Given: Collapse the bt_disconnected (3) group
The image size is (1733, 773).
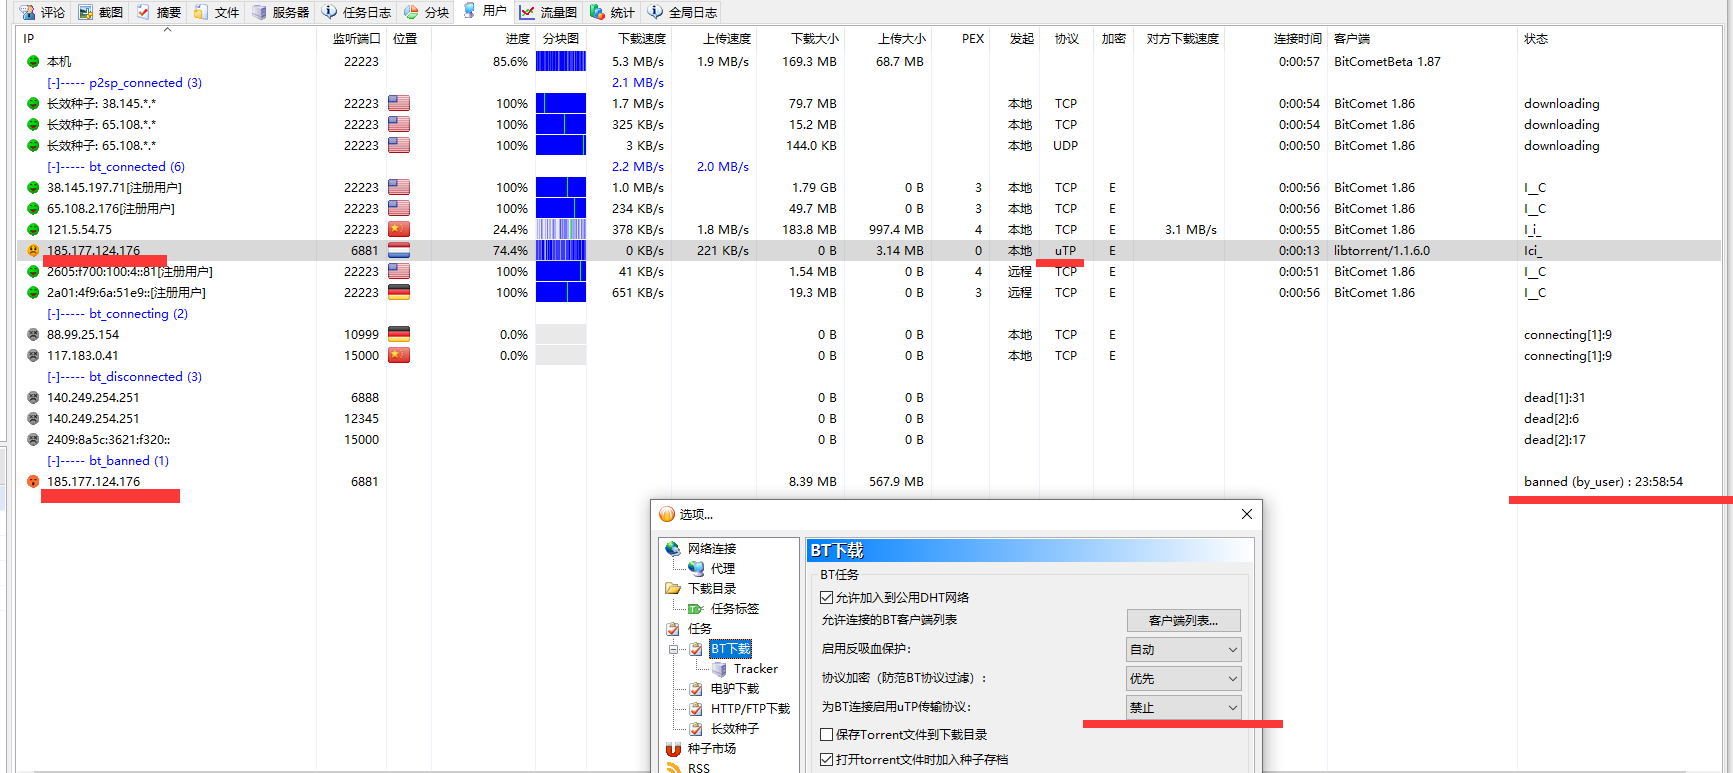Looking at the screenshot, I should [52, 377].
